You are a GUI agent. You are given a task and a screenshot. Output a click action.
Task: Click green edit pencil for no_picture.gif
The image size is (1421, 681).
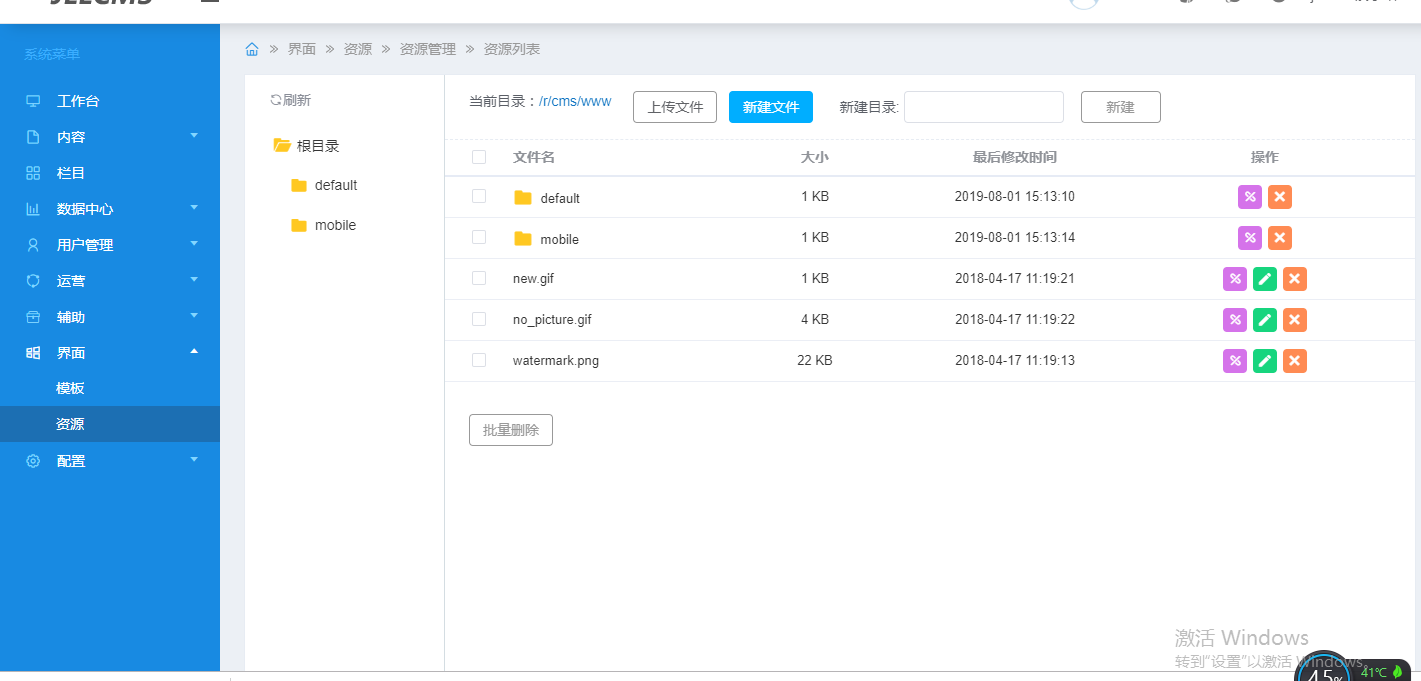pos(1265,320)
